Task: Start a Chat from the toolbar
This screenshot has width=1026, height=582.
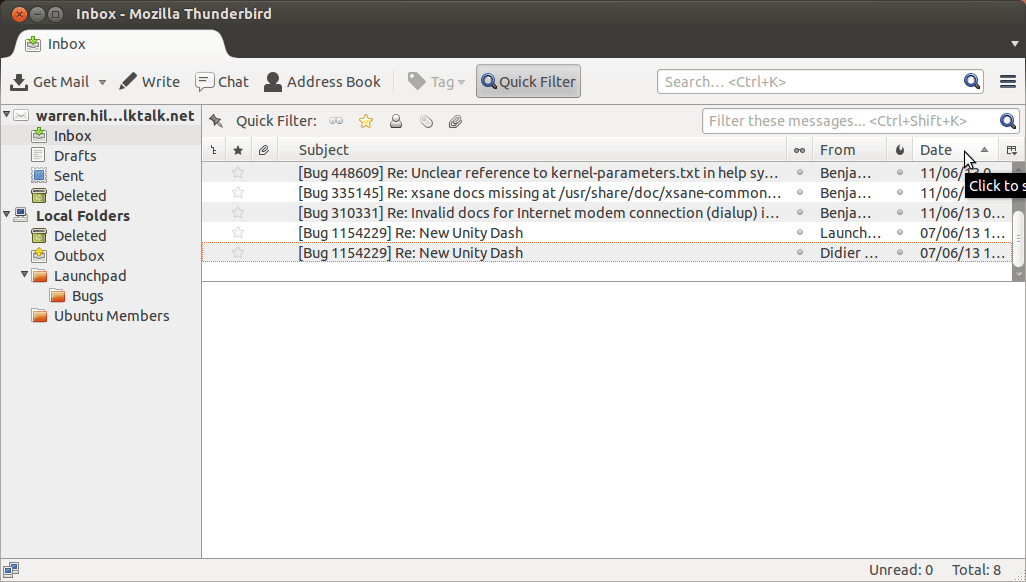Action: (222, 82)
